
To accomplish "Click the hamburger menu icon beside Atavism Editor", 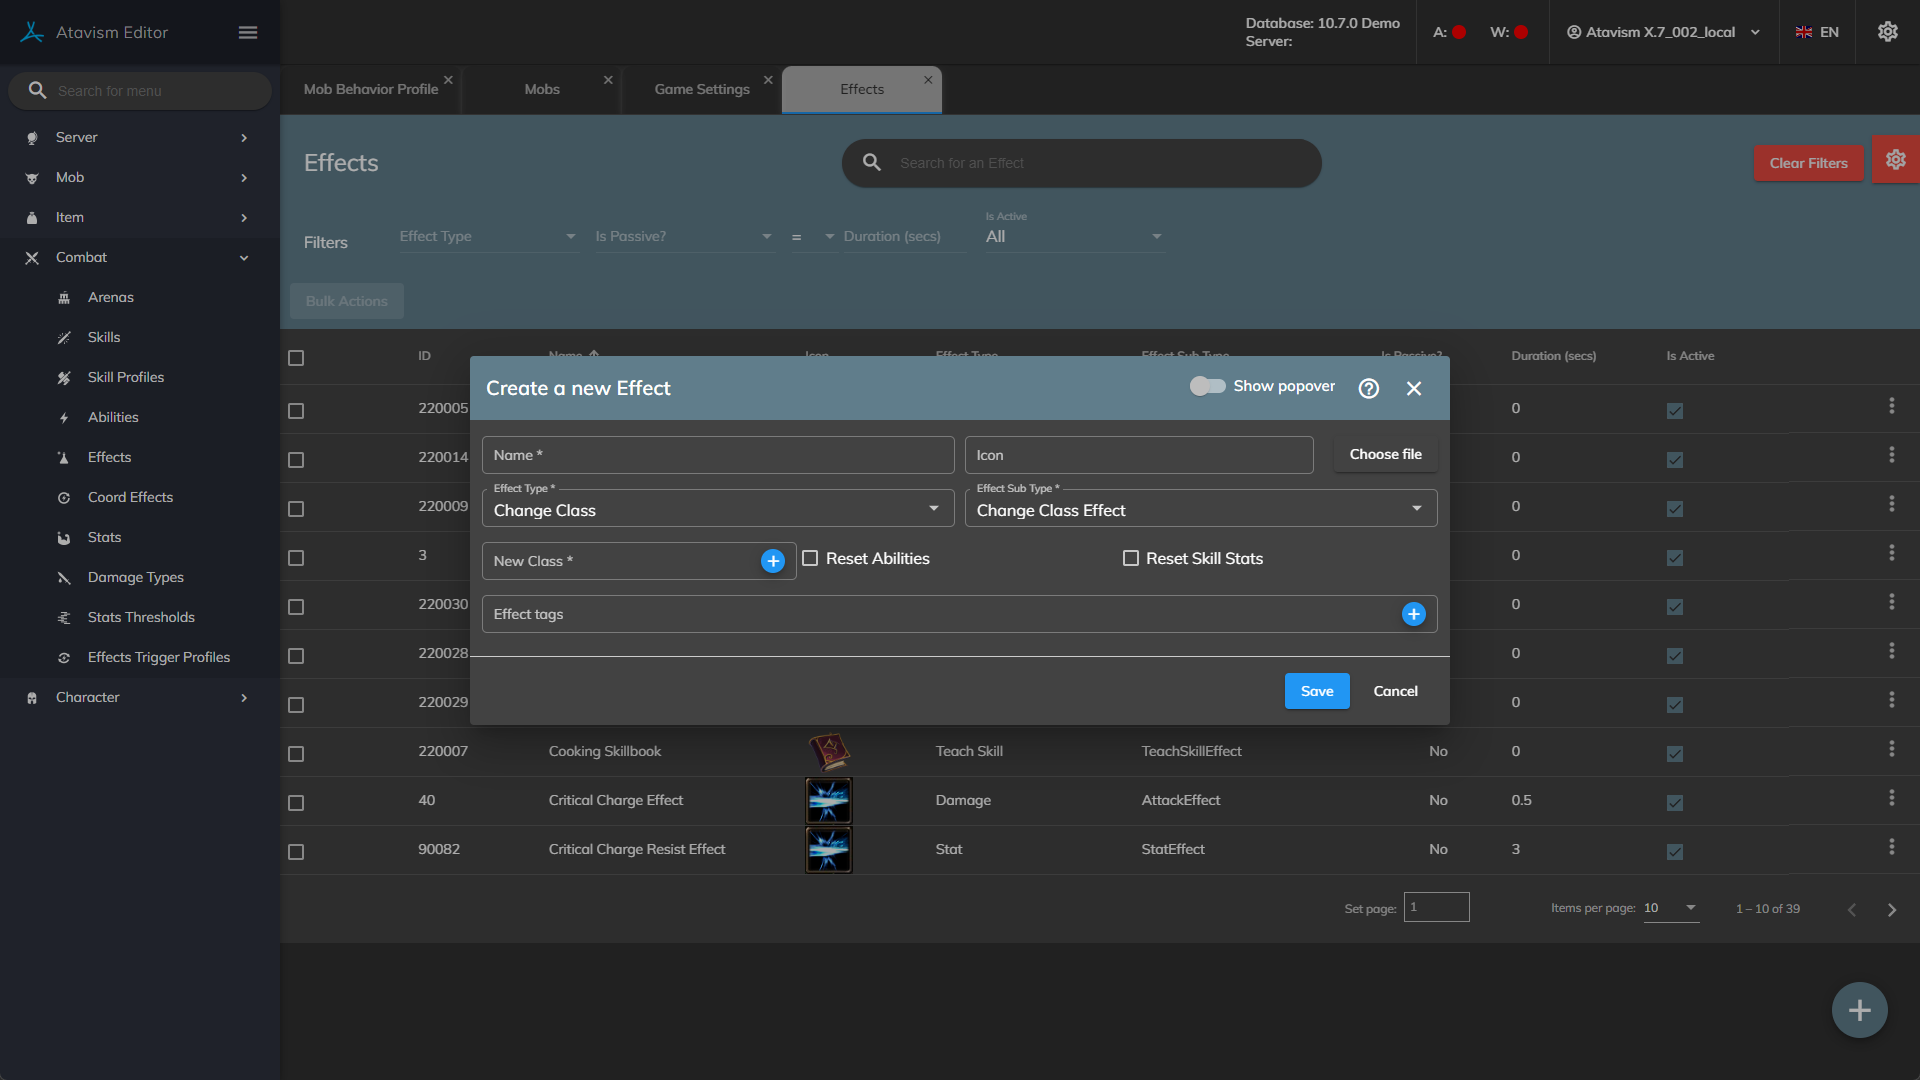I will (248, 32).
